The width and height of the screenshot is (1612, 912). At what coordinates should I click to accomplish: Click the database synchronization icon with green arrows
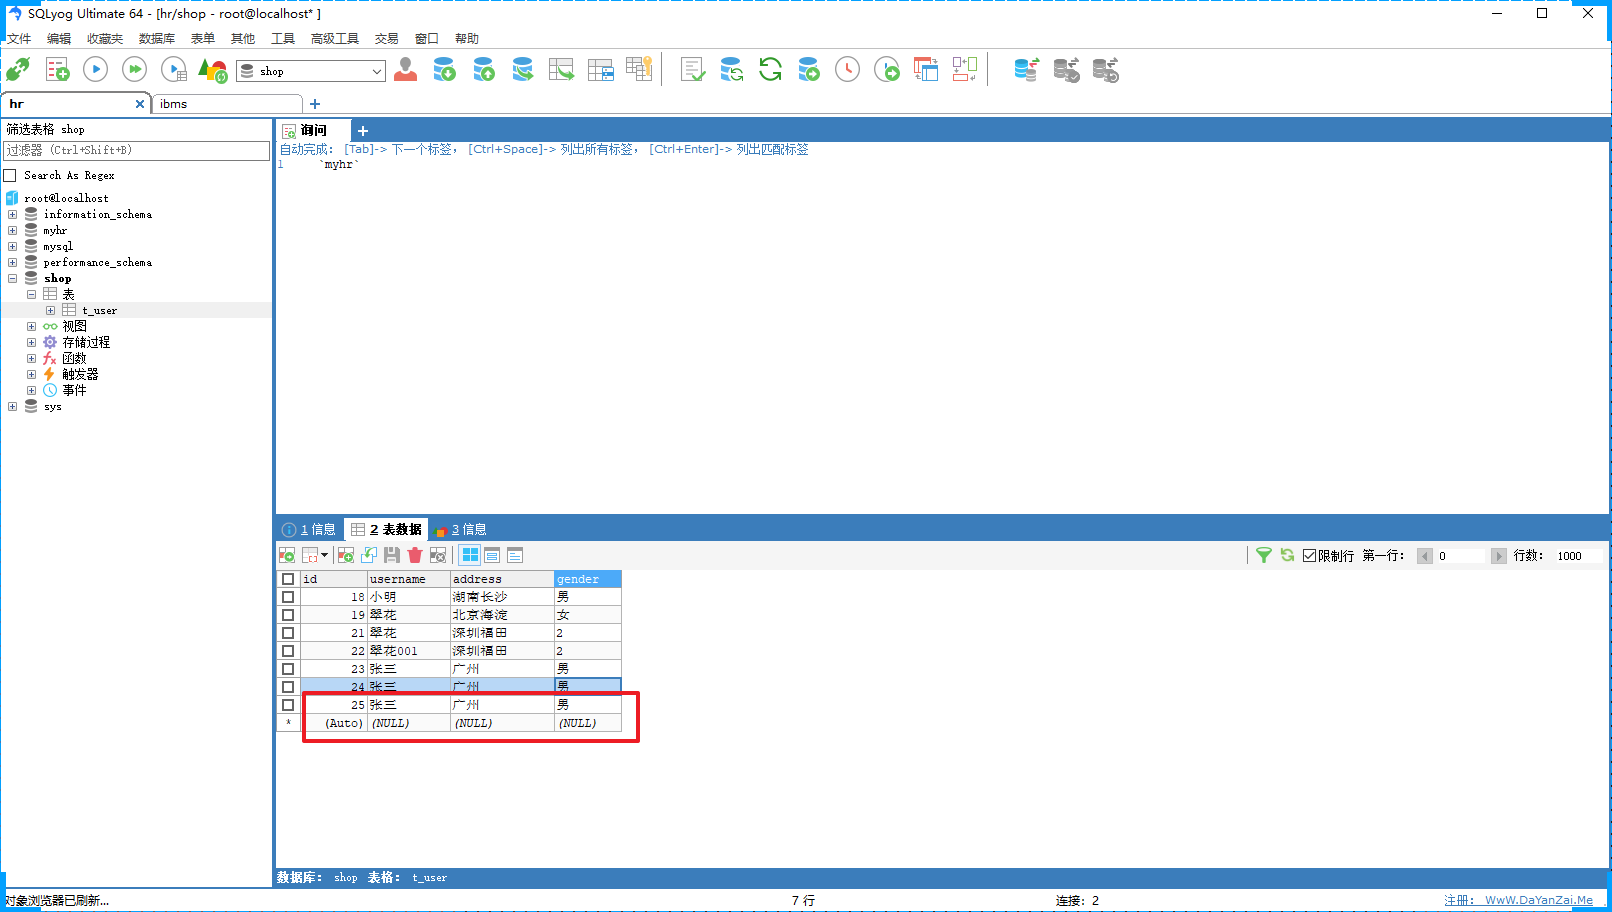(731, 70)
